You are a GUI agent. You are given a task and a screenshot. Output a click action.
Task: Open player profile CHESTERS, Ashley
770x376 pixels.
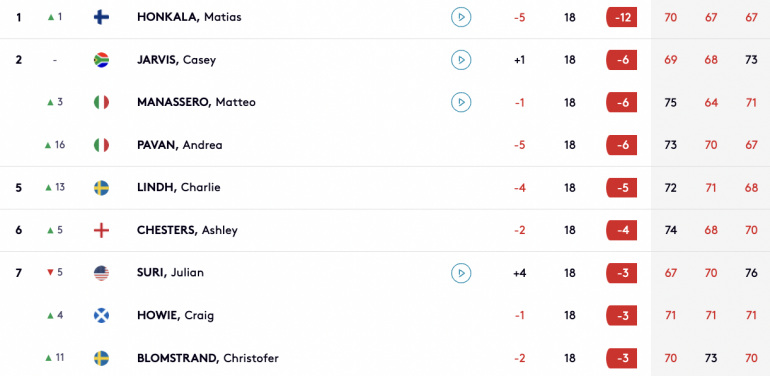pos(188,230)
